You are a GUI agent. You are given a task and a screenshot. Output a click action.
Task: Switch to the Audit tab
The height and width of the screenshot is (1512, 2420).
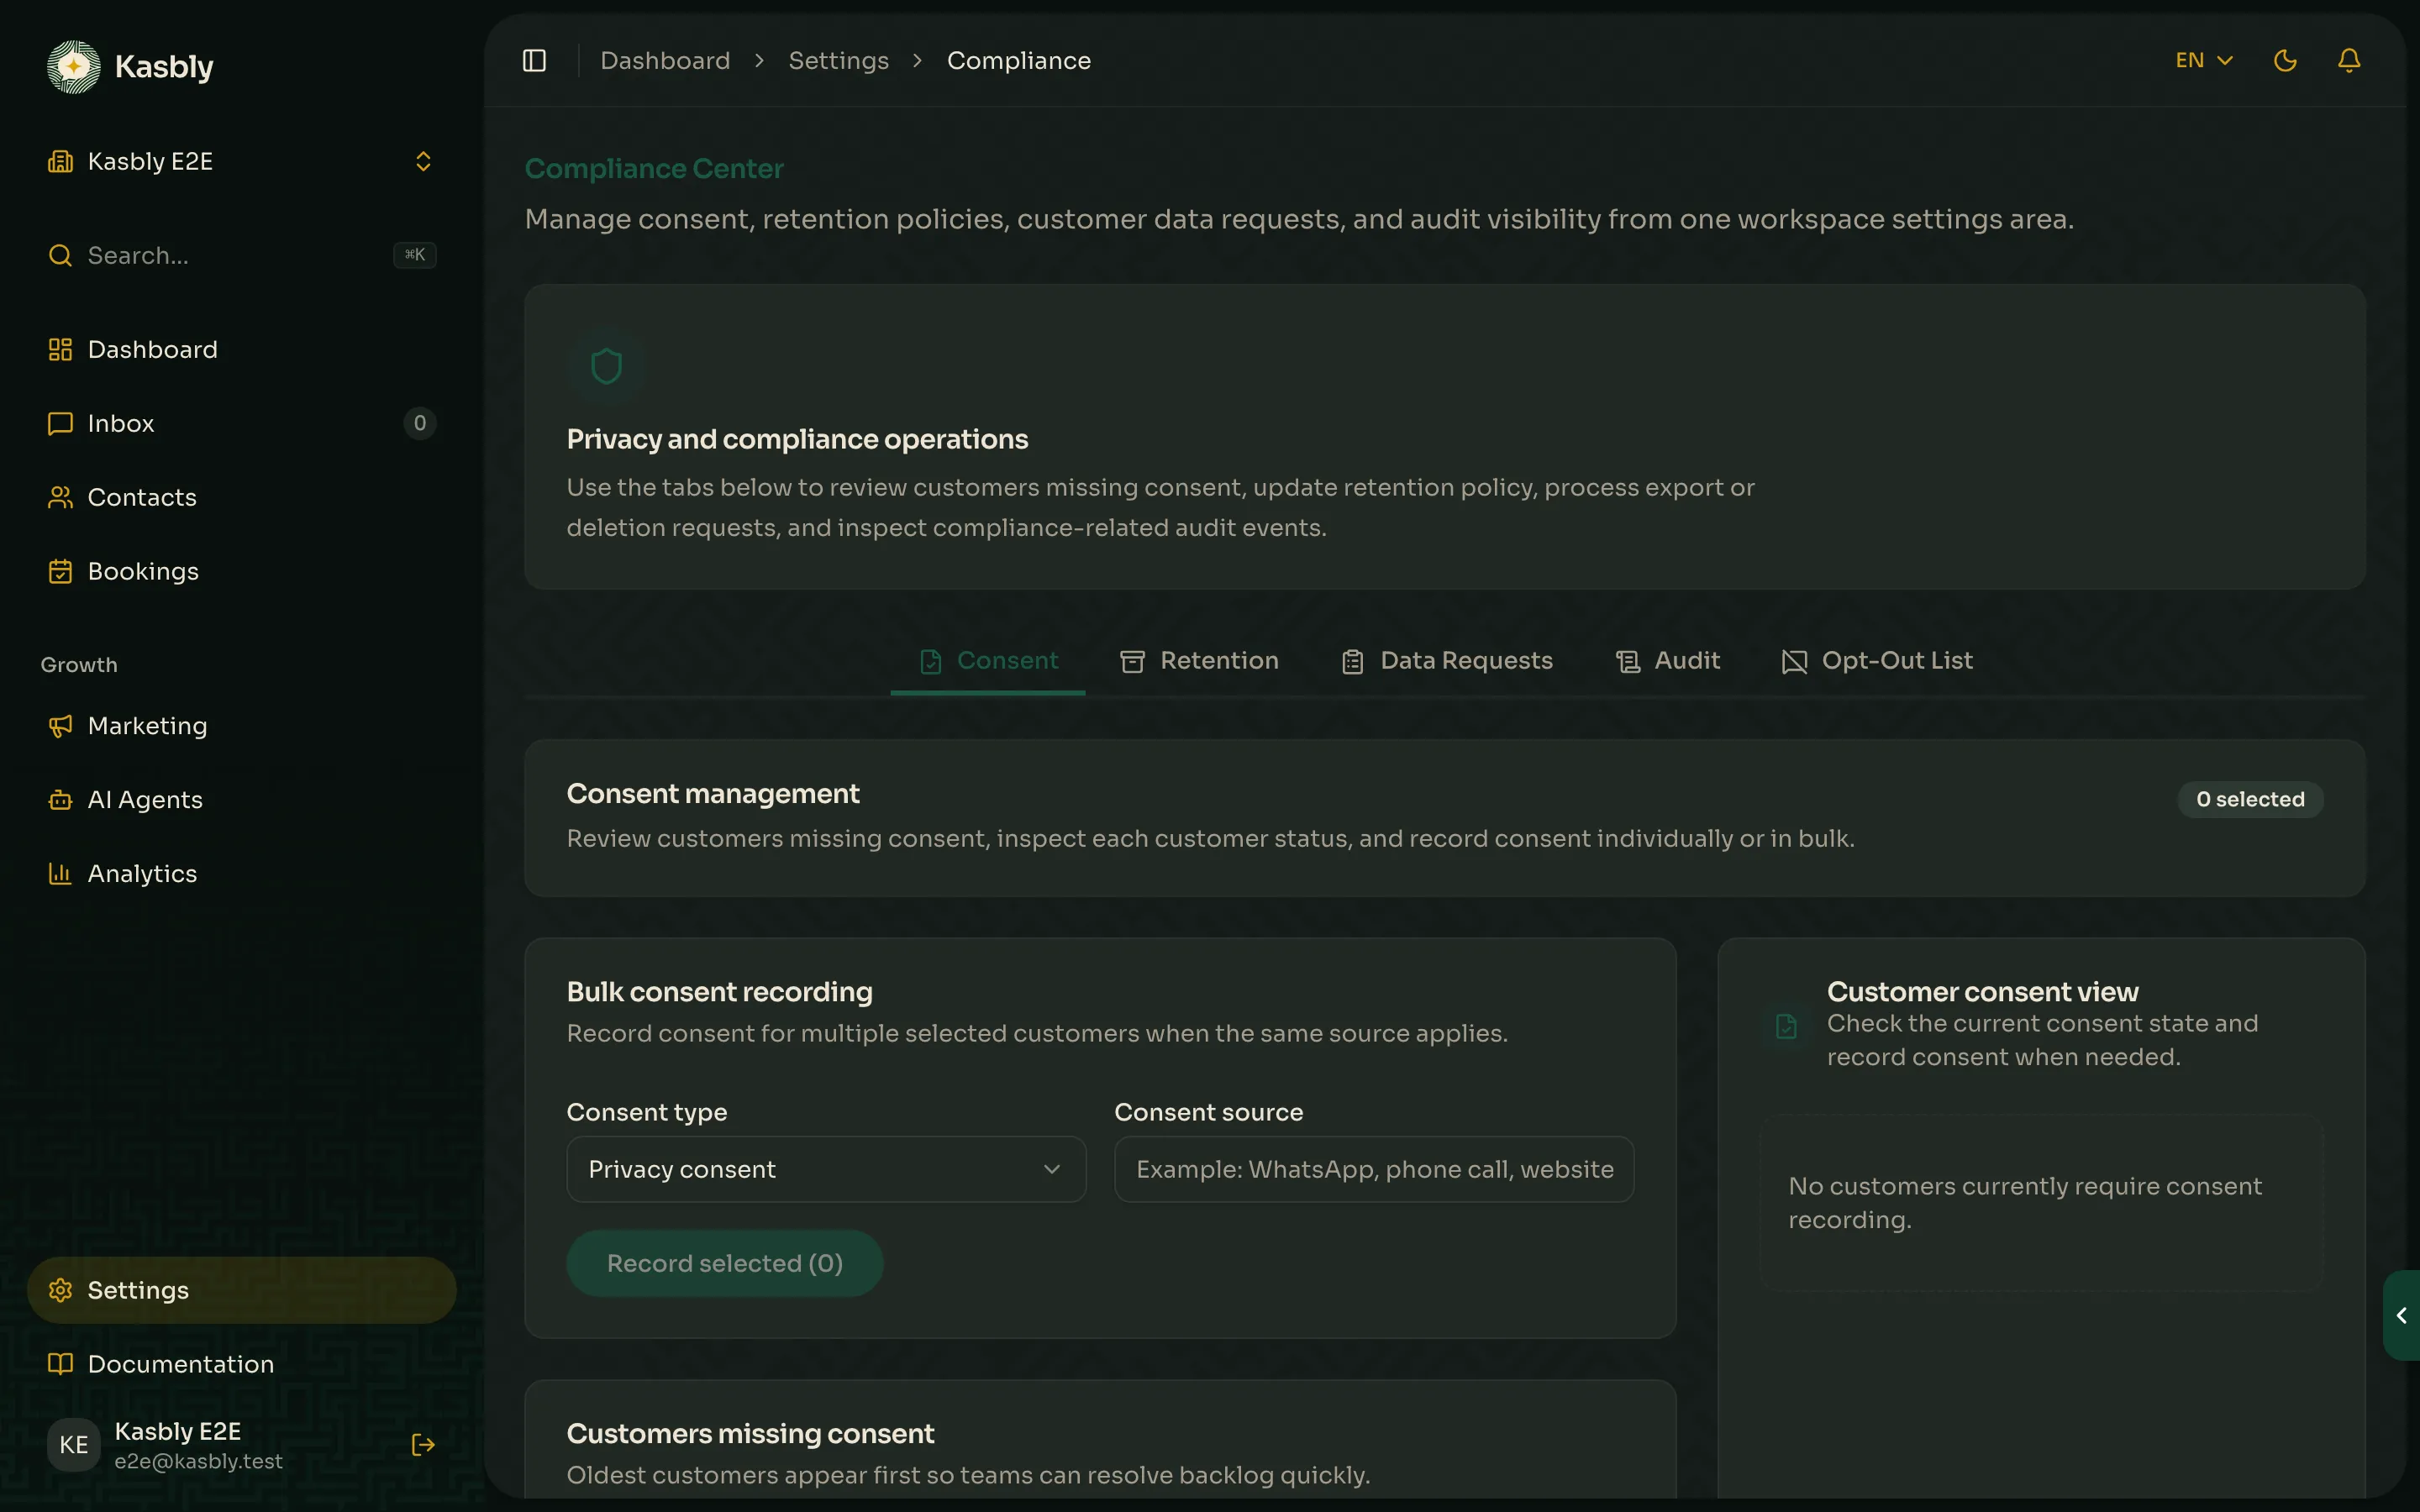click(1668, 661)
